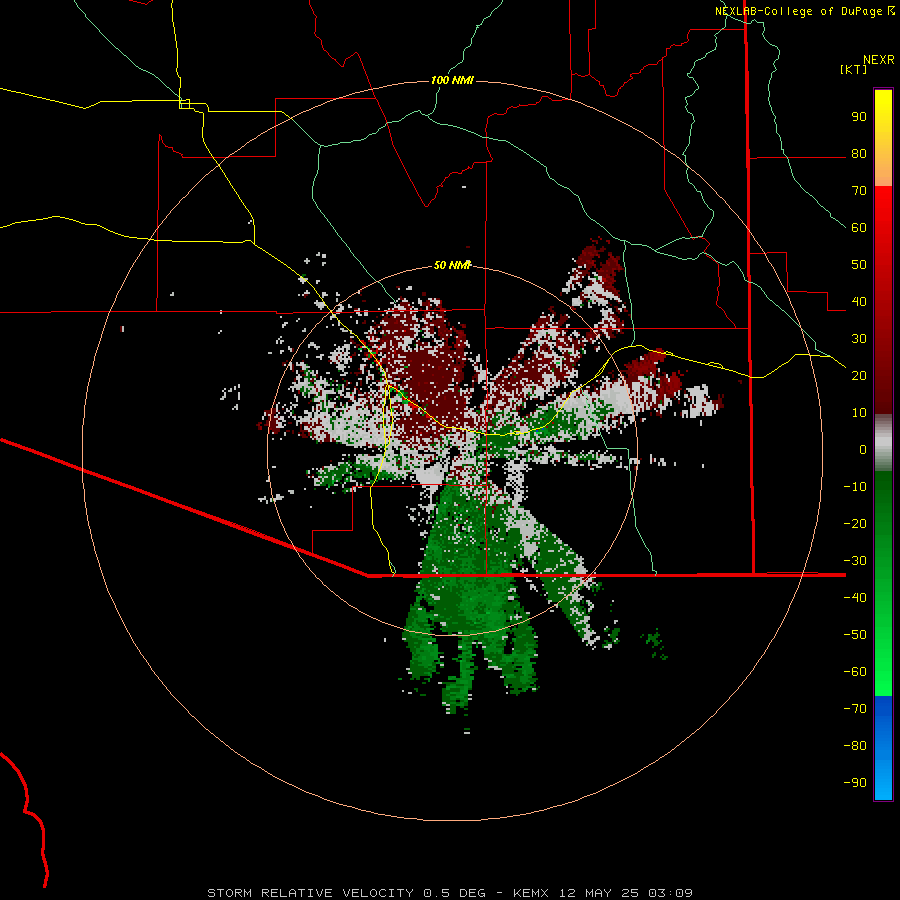Click the 30 value on the velocity scale
This screenshot has width=900, height=900.
(x=859, y=339)
